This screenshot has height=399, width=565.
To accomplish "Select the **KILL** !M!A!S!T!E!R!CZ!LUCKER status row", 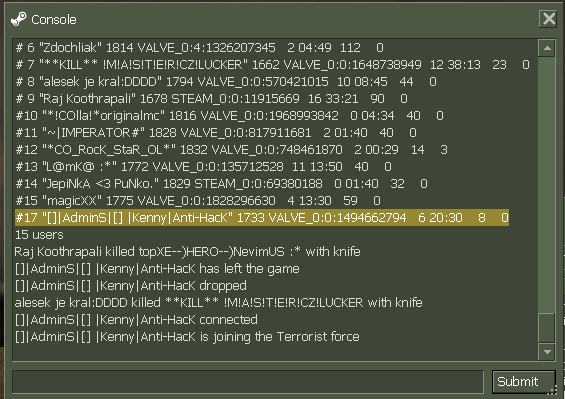I will [272, 65].
